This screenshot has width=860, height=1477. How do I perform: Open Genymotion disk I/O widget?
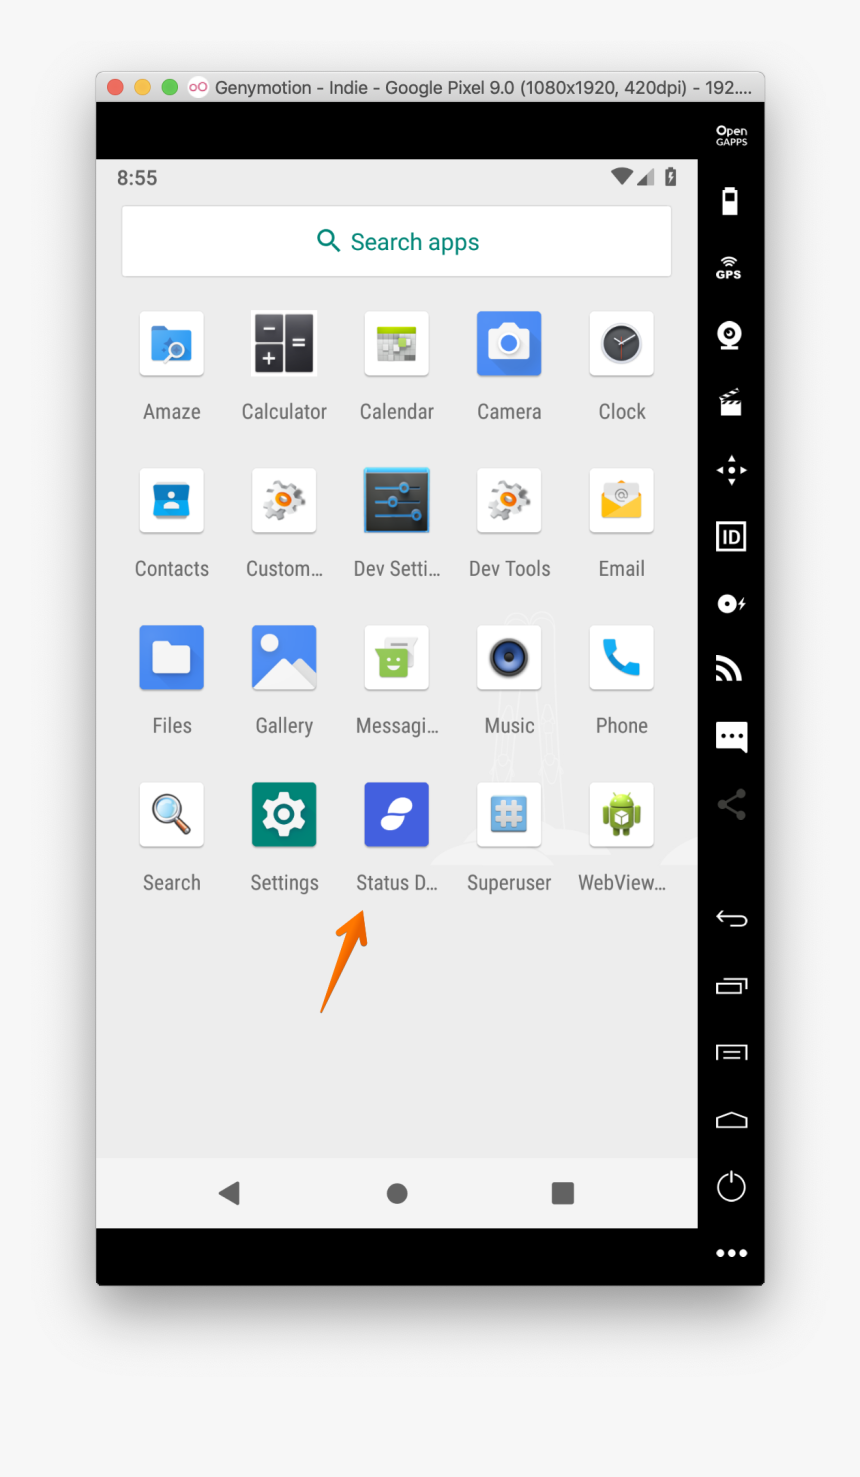pyautogui.click(x=731, y=603)
